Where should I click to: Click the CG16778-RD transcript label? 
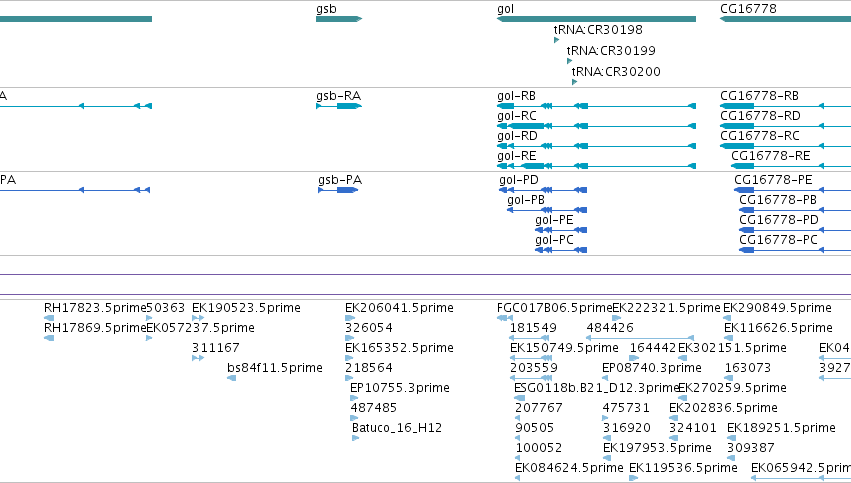[x=760, y=116]
